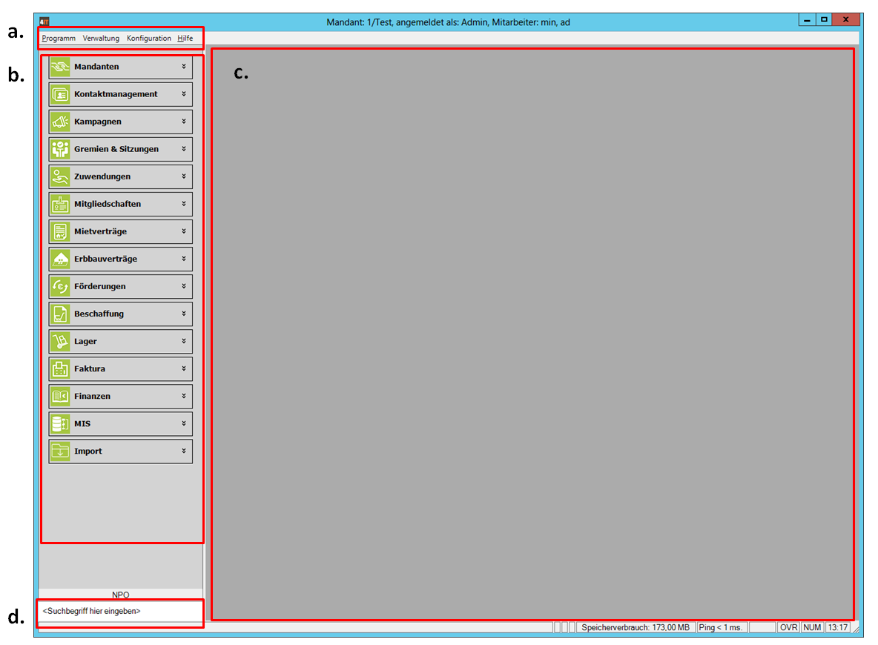This screenshot has height=645, width=878.
Task: Open Faktura via its invoice icon
Action: pos(61,368)
